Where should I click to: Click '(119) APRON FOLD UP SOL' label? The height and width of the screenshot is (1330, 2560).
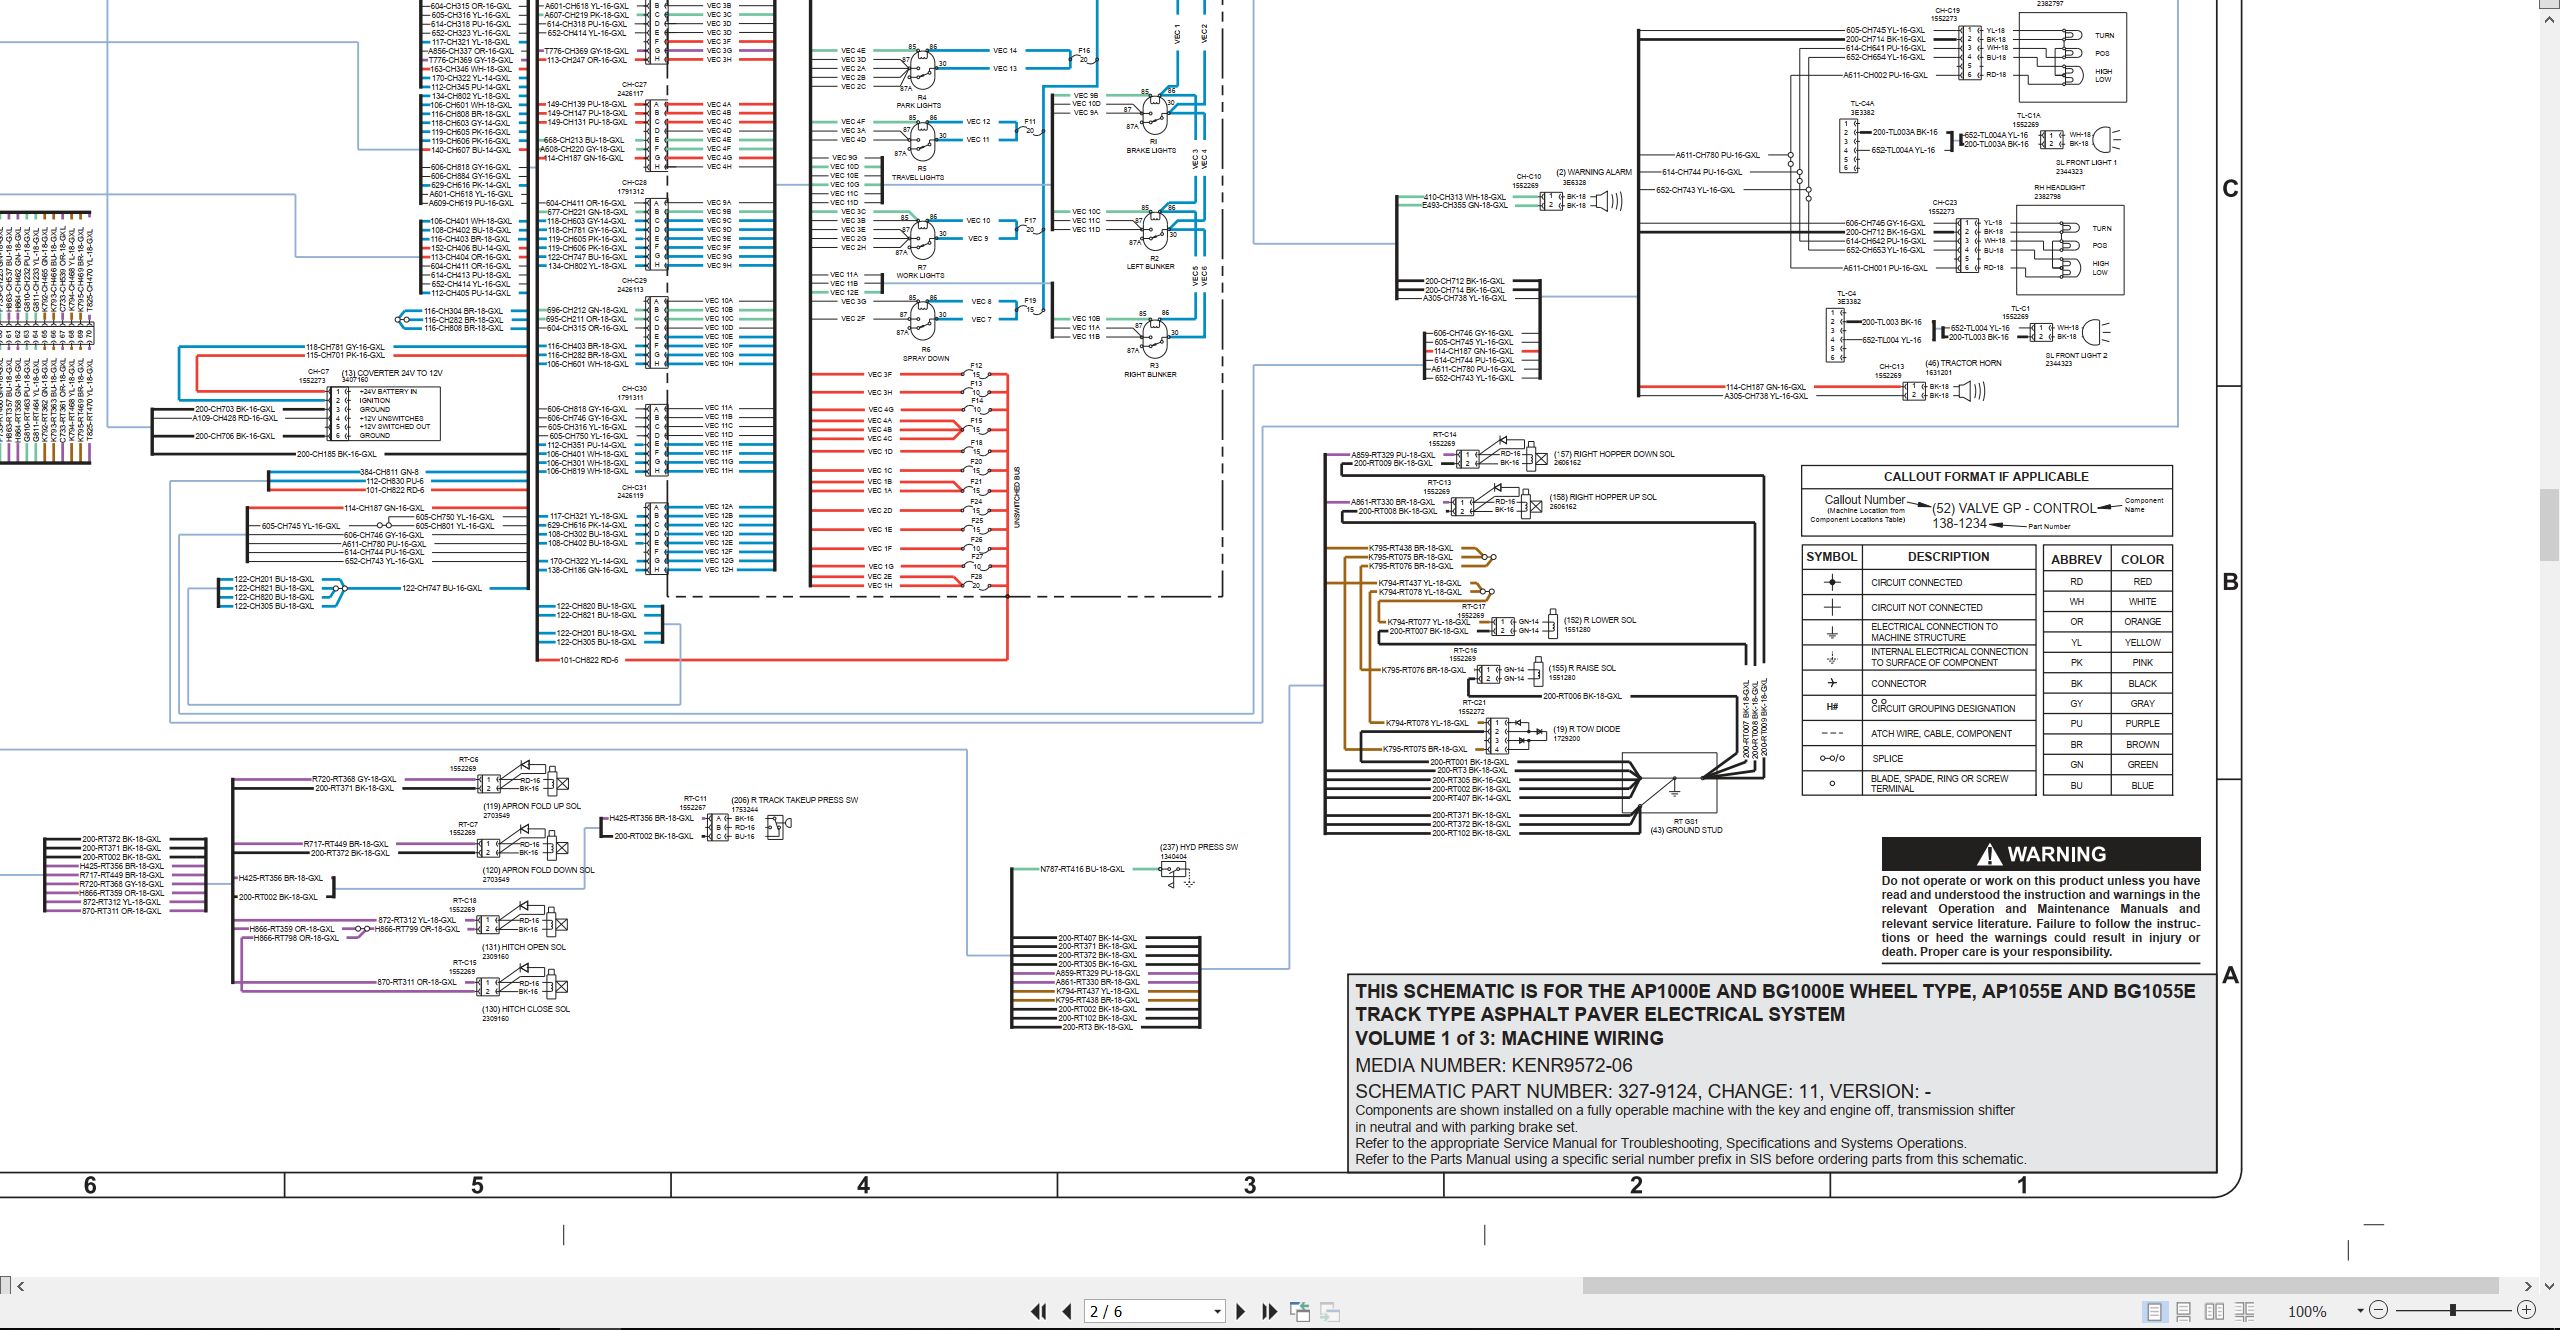point(531,806)
